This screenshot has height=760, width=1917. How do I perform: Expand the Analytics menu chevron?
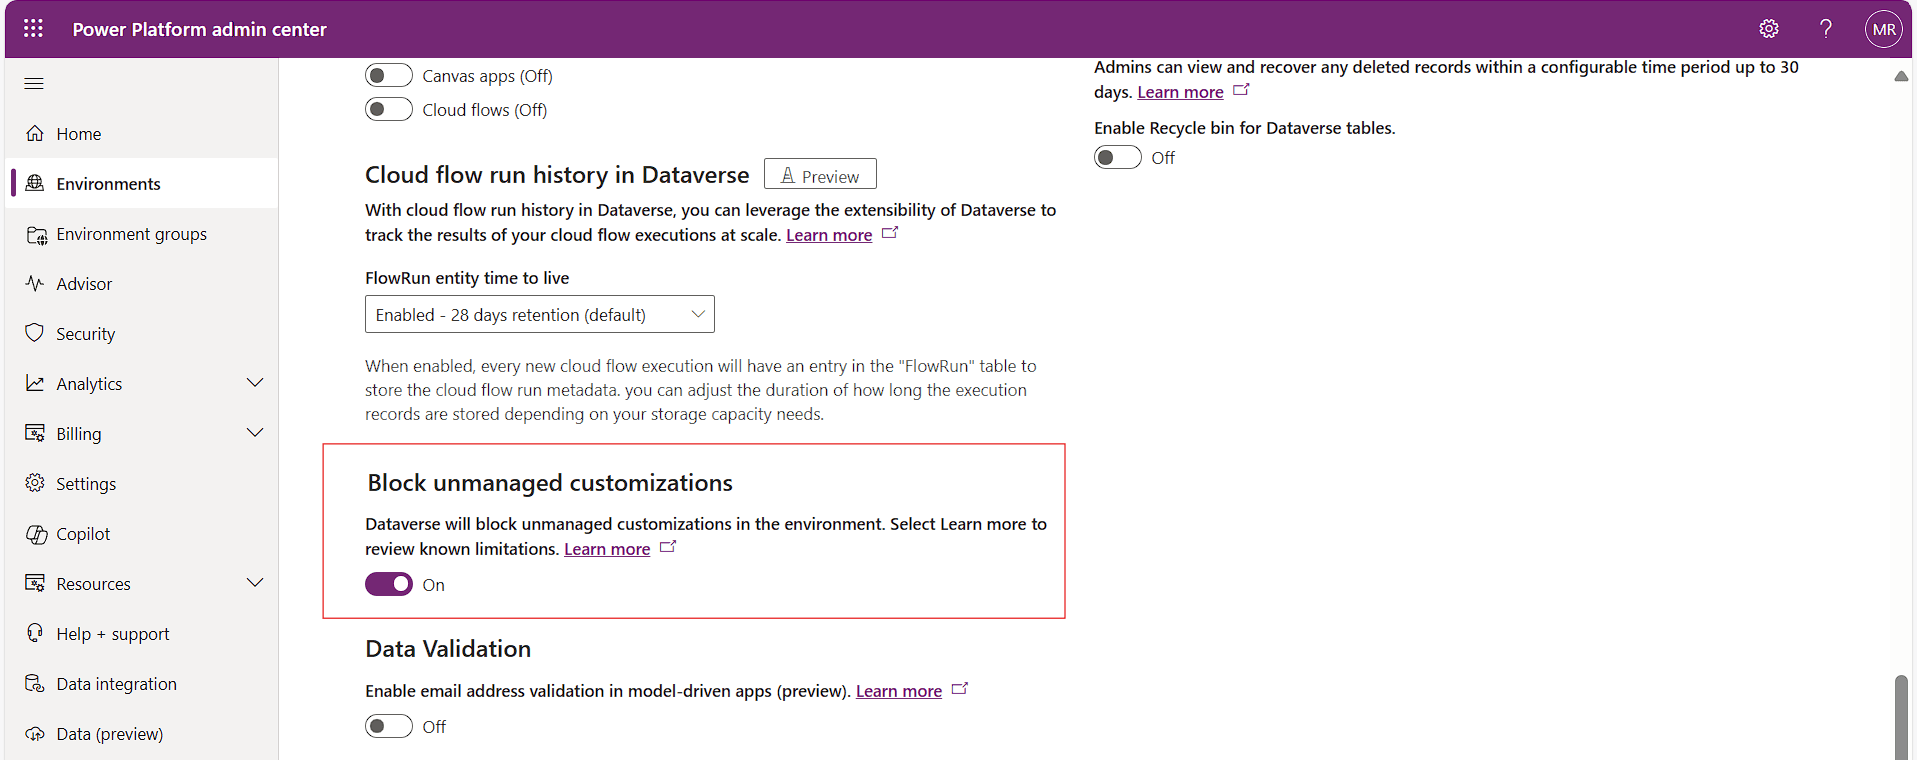[255, 383]
